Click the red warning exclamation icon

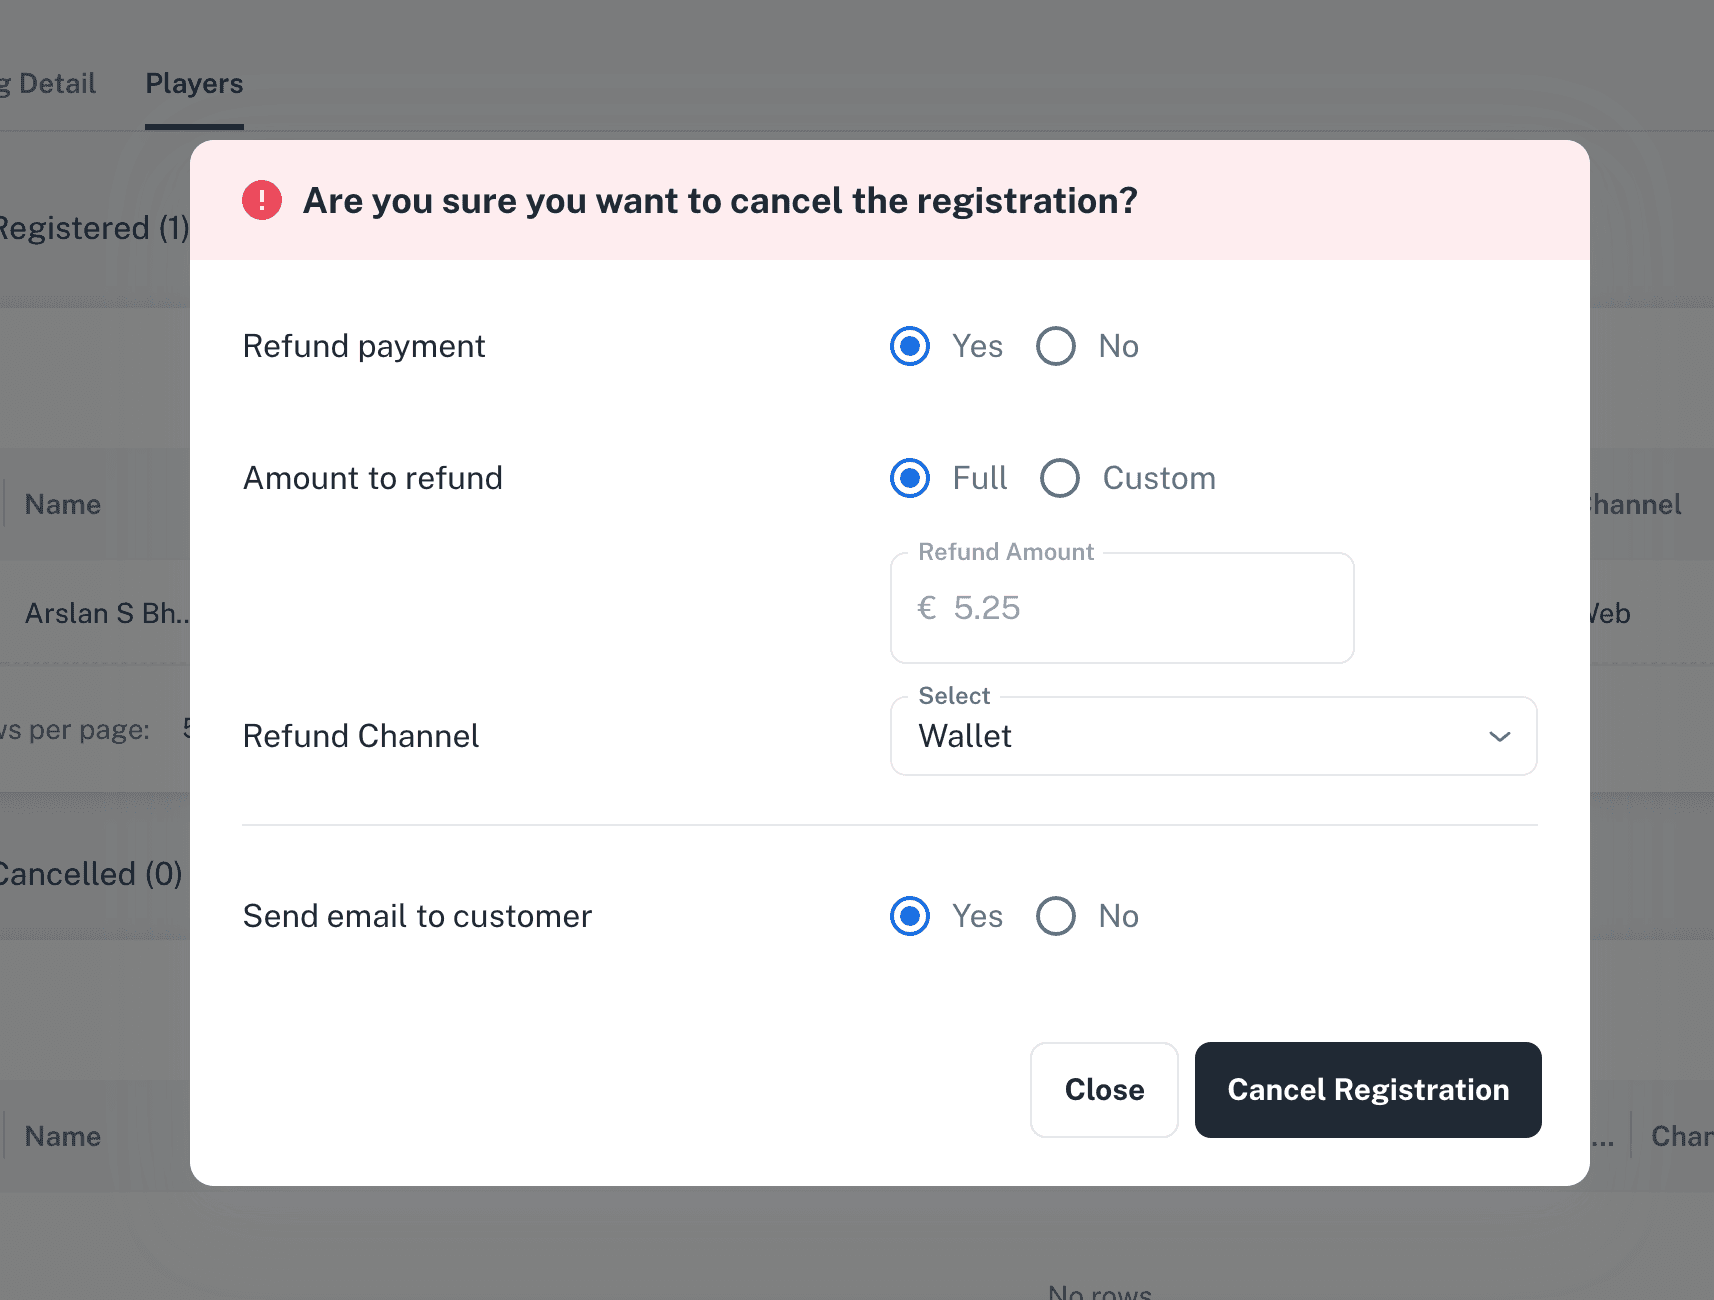pos(262,200)
